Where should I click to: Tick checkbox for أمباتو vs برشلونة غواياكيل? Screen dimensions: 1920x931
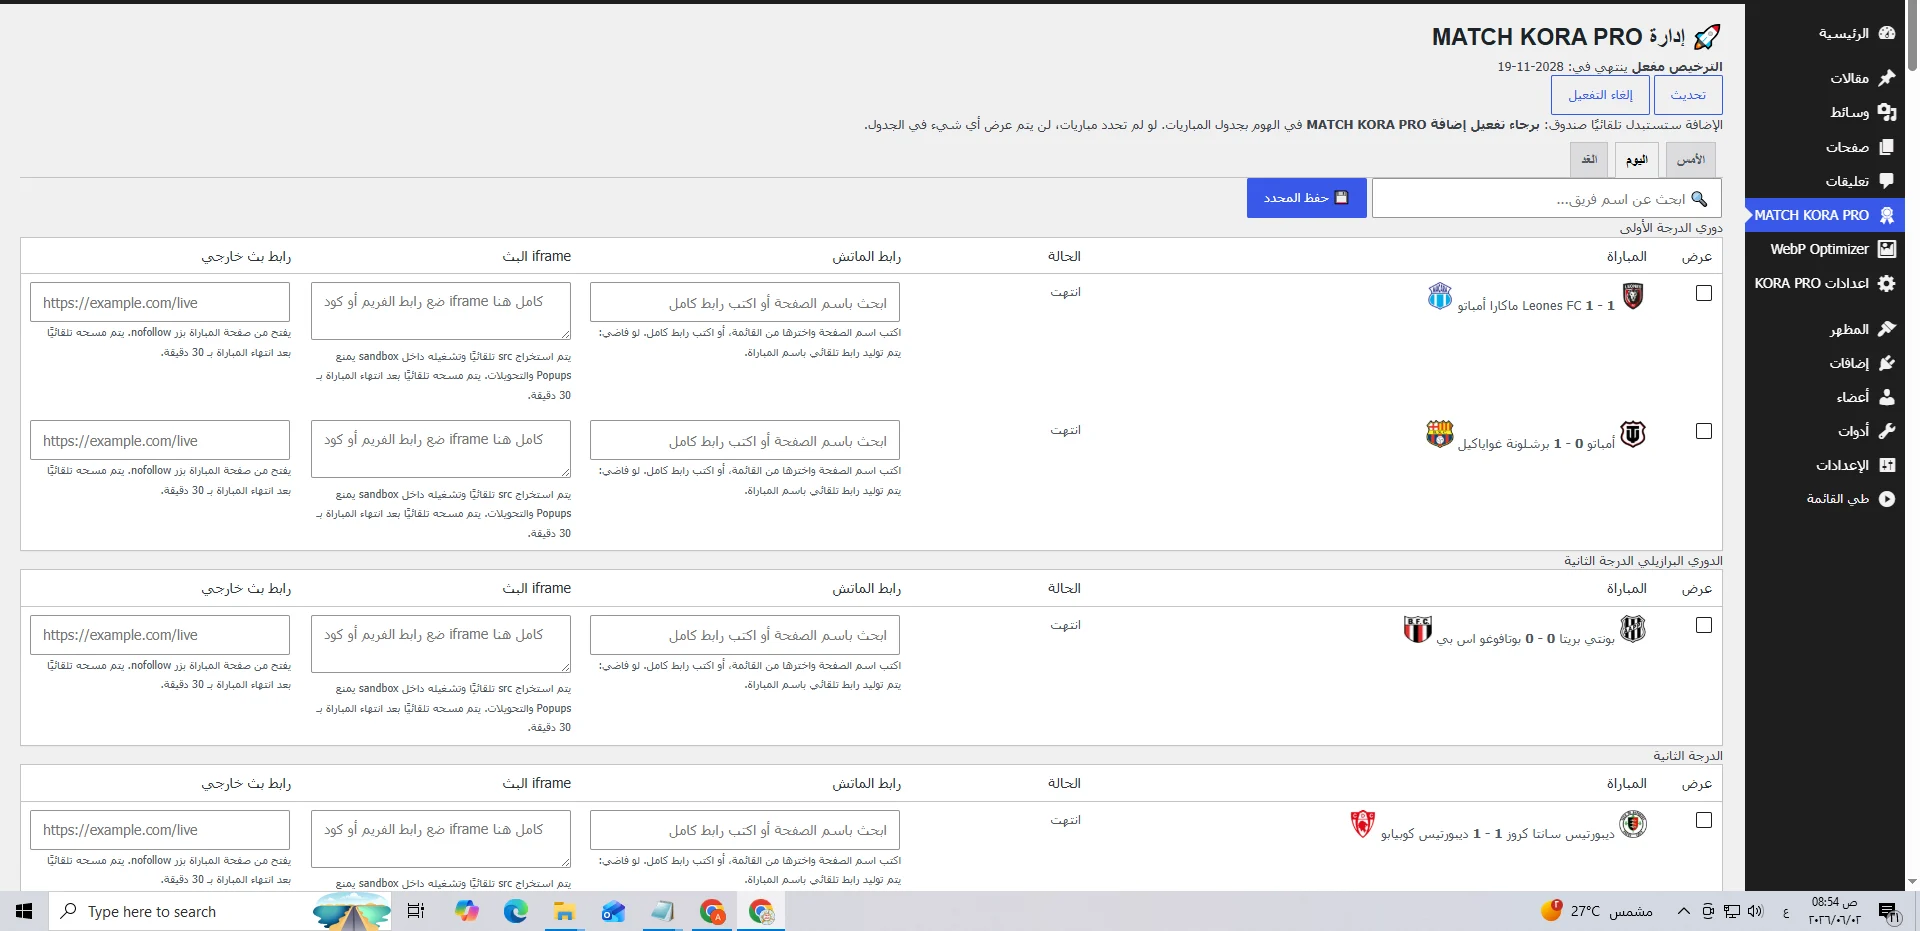point(1704,431)
